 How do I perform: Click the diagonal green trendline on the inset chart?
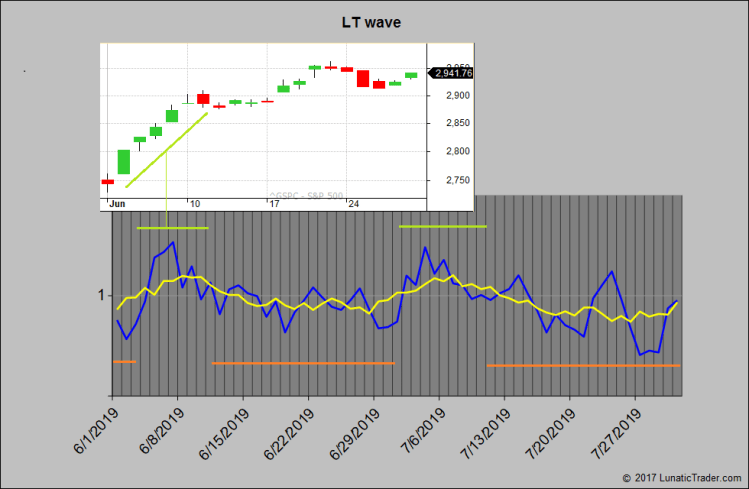click(166, 150)
